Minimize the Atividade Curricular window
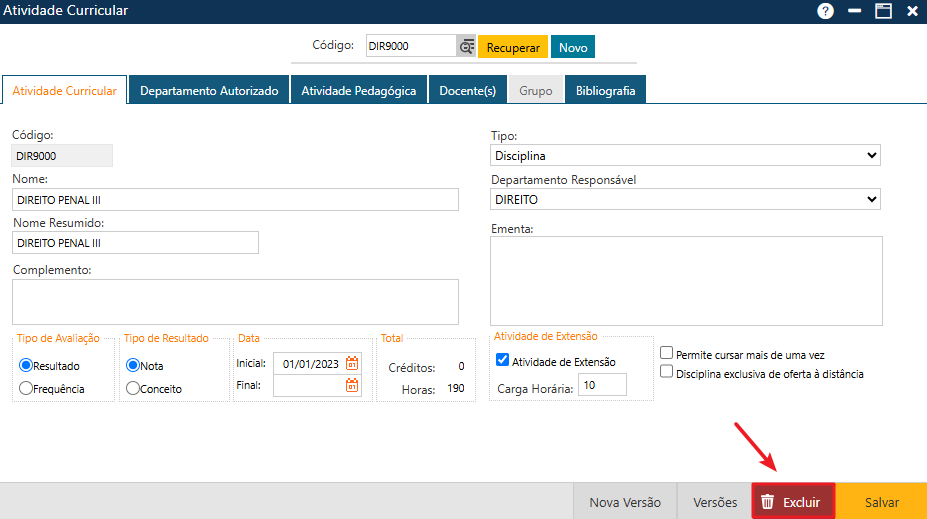The image size is (927, 519). point(854,11)
